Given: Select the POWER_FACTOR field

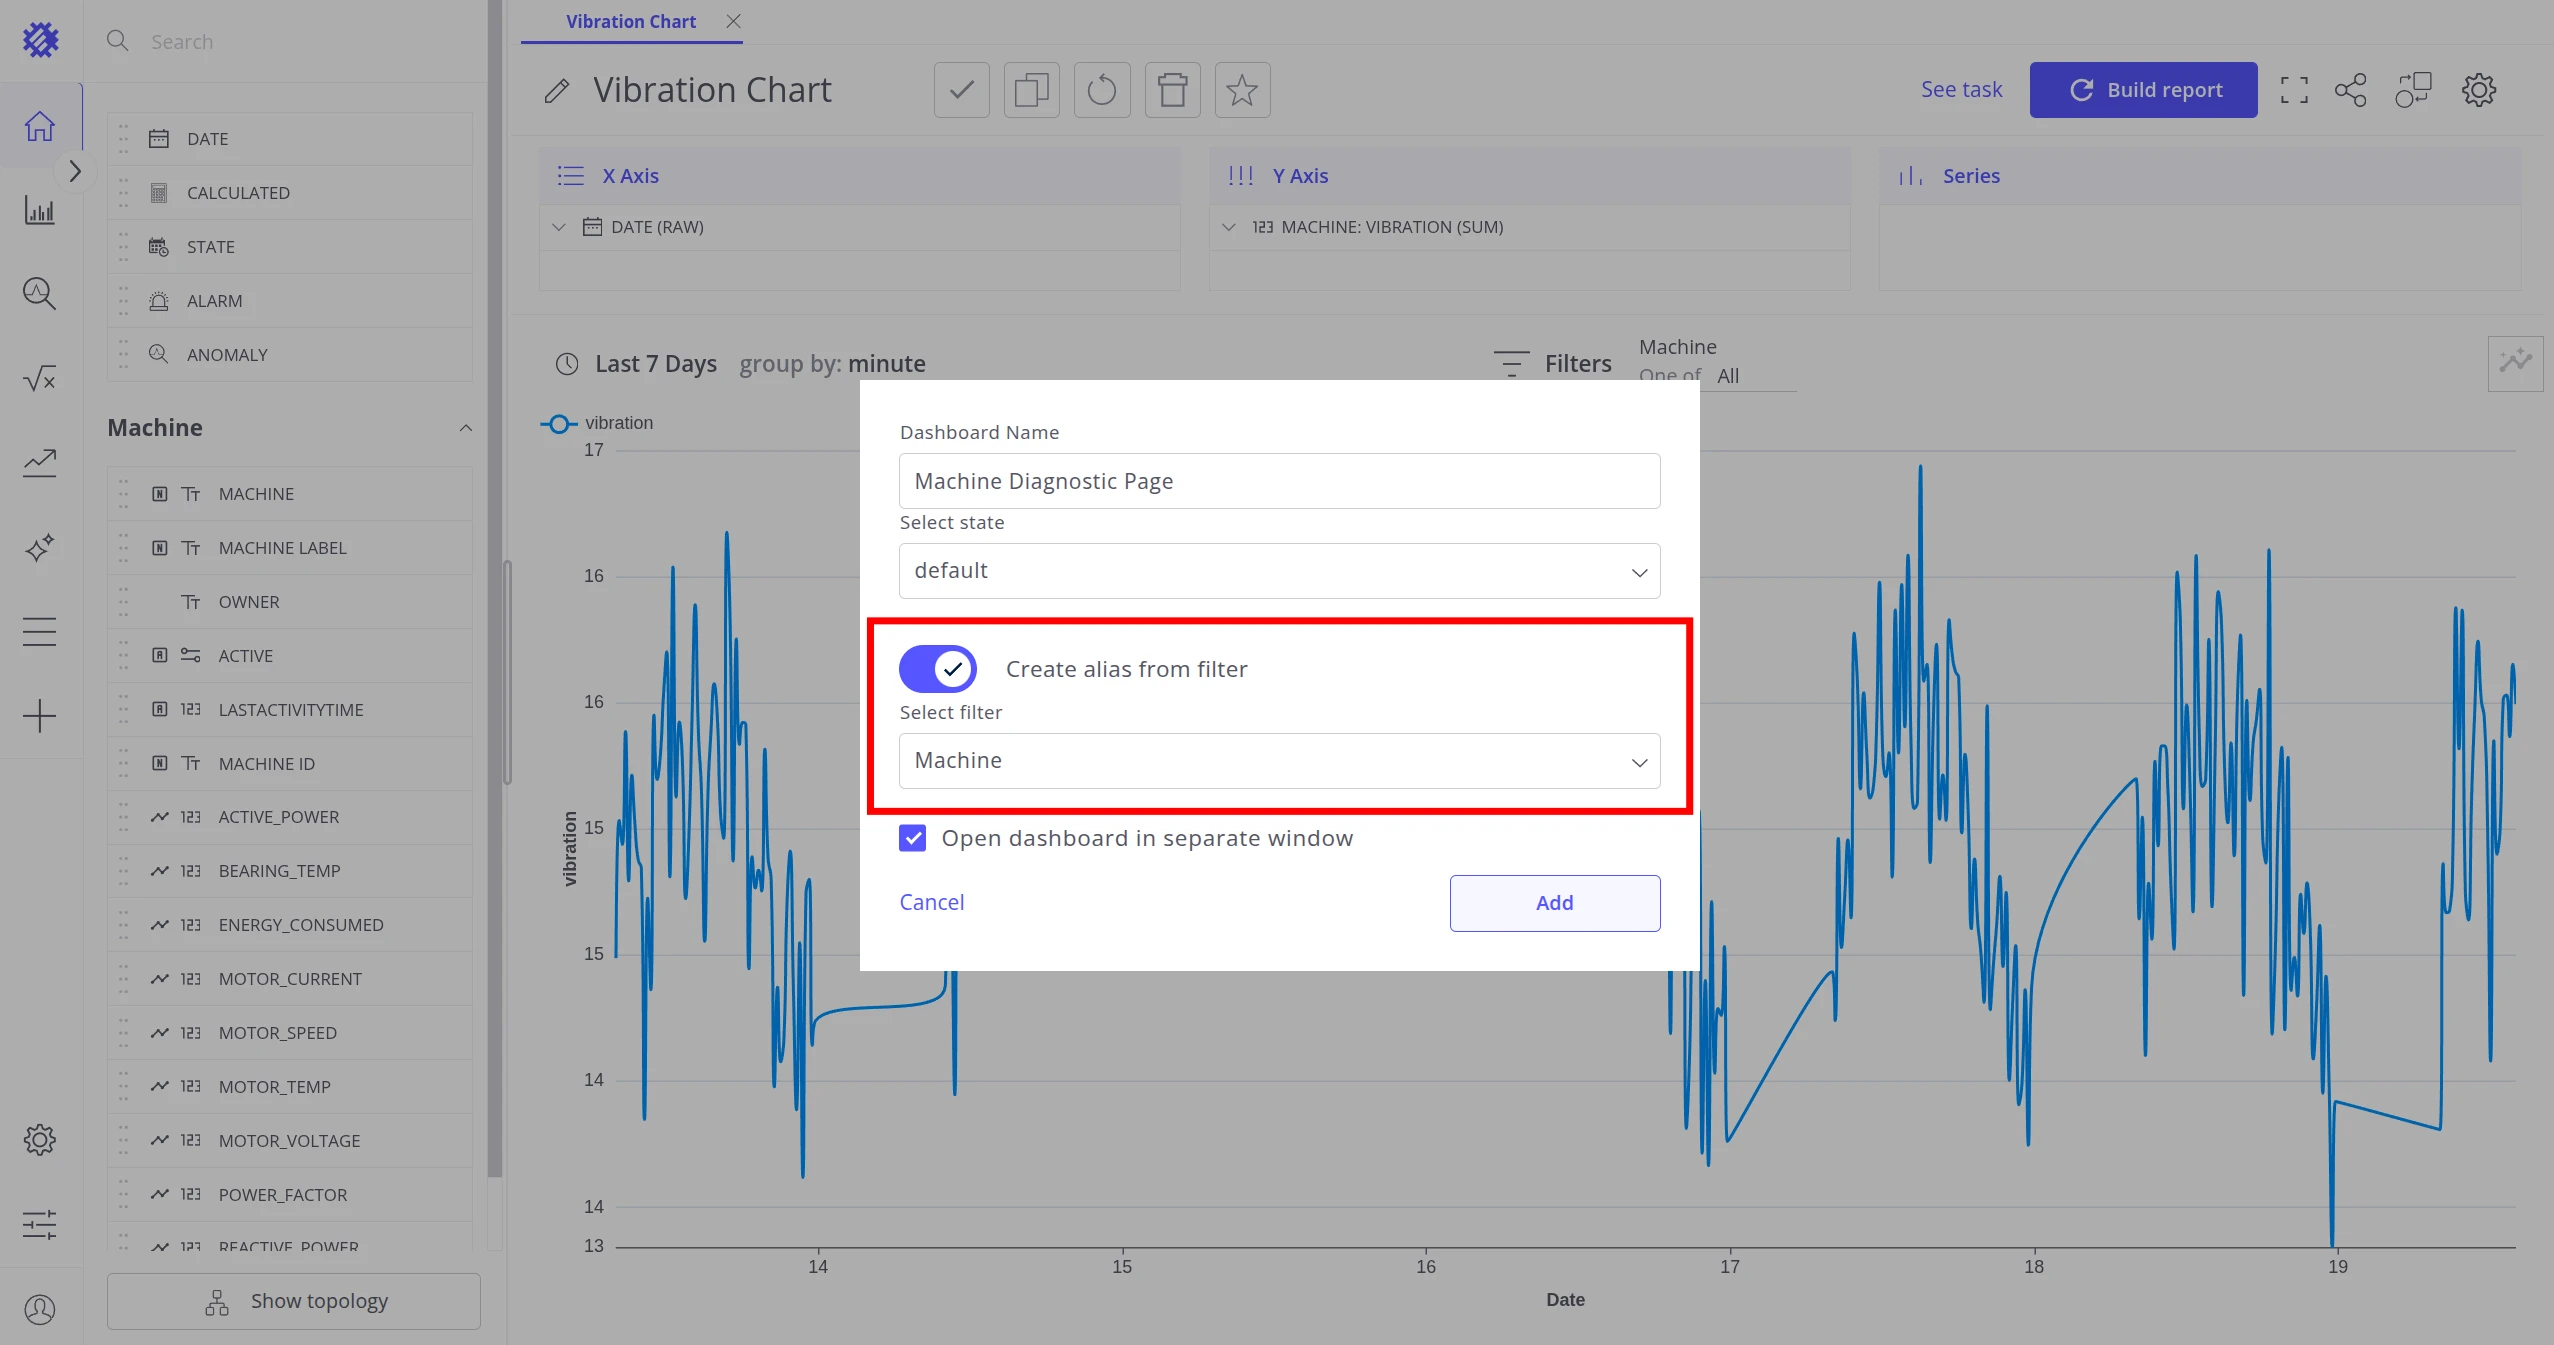Looking at the screenshot, I should [290, 1195].
